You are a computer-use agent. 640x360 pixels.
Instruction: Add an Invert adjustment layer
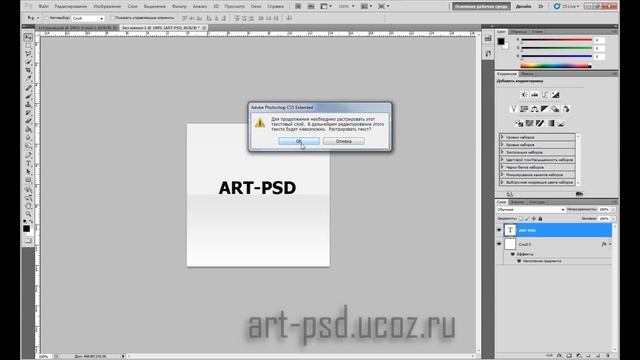click(519, 123)
